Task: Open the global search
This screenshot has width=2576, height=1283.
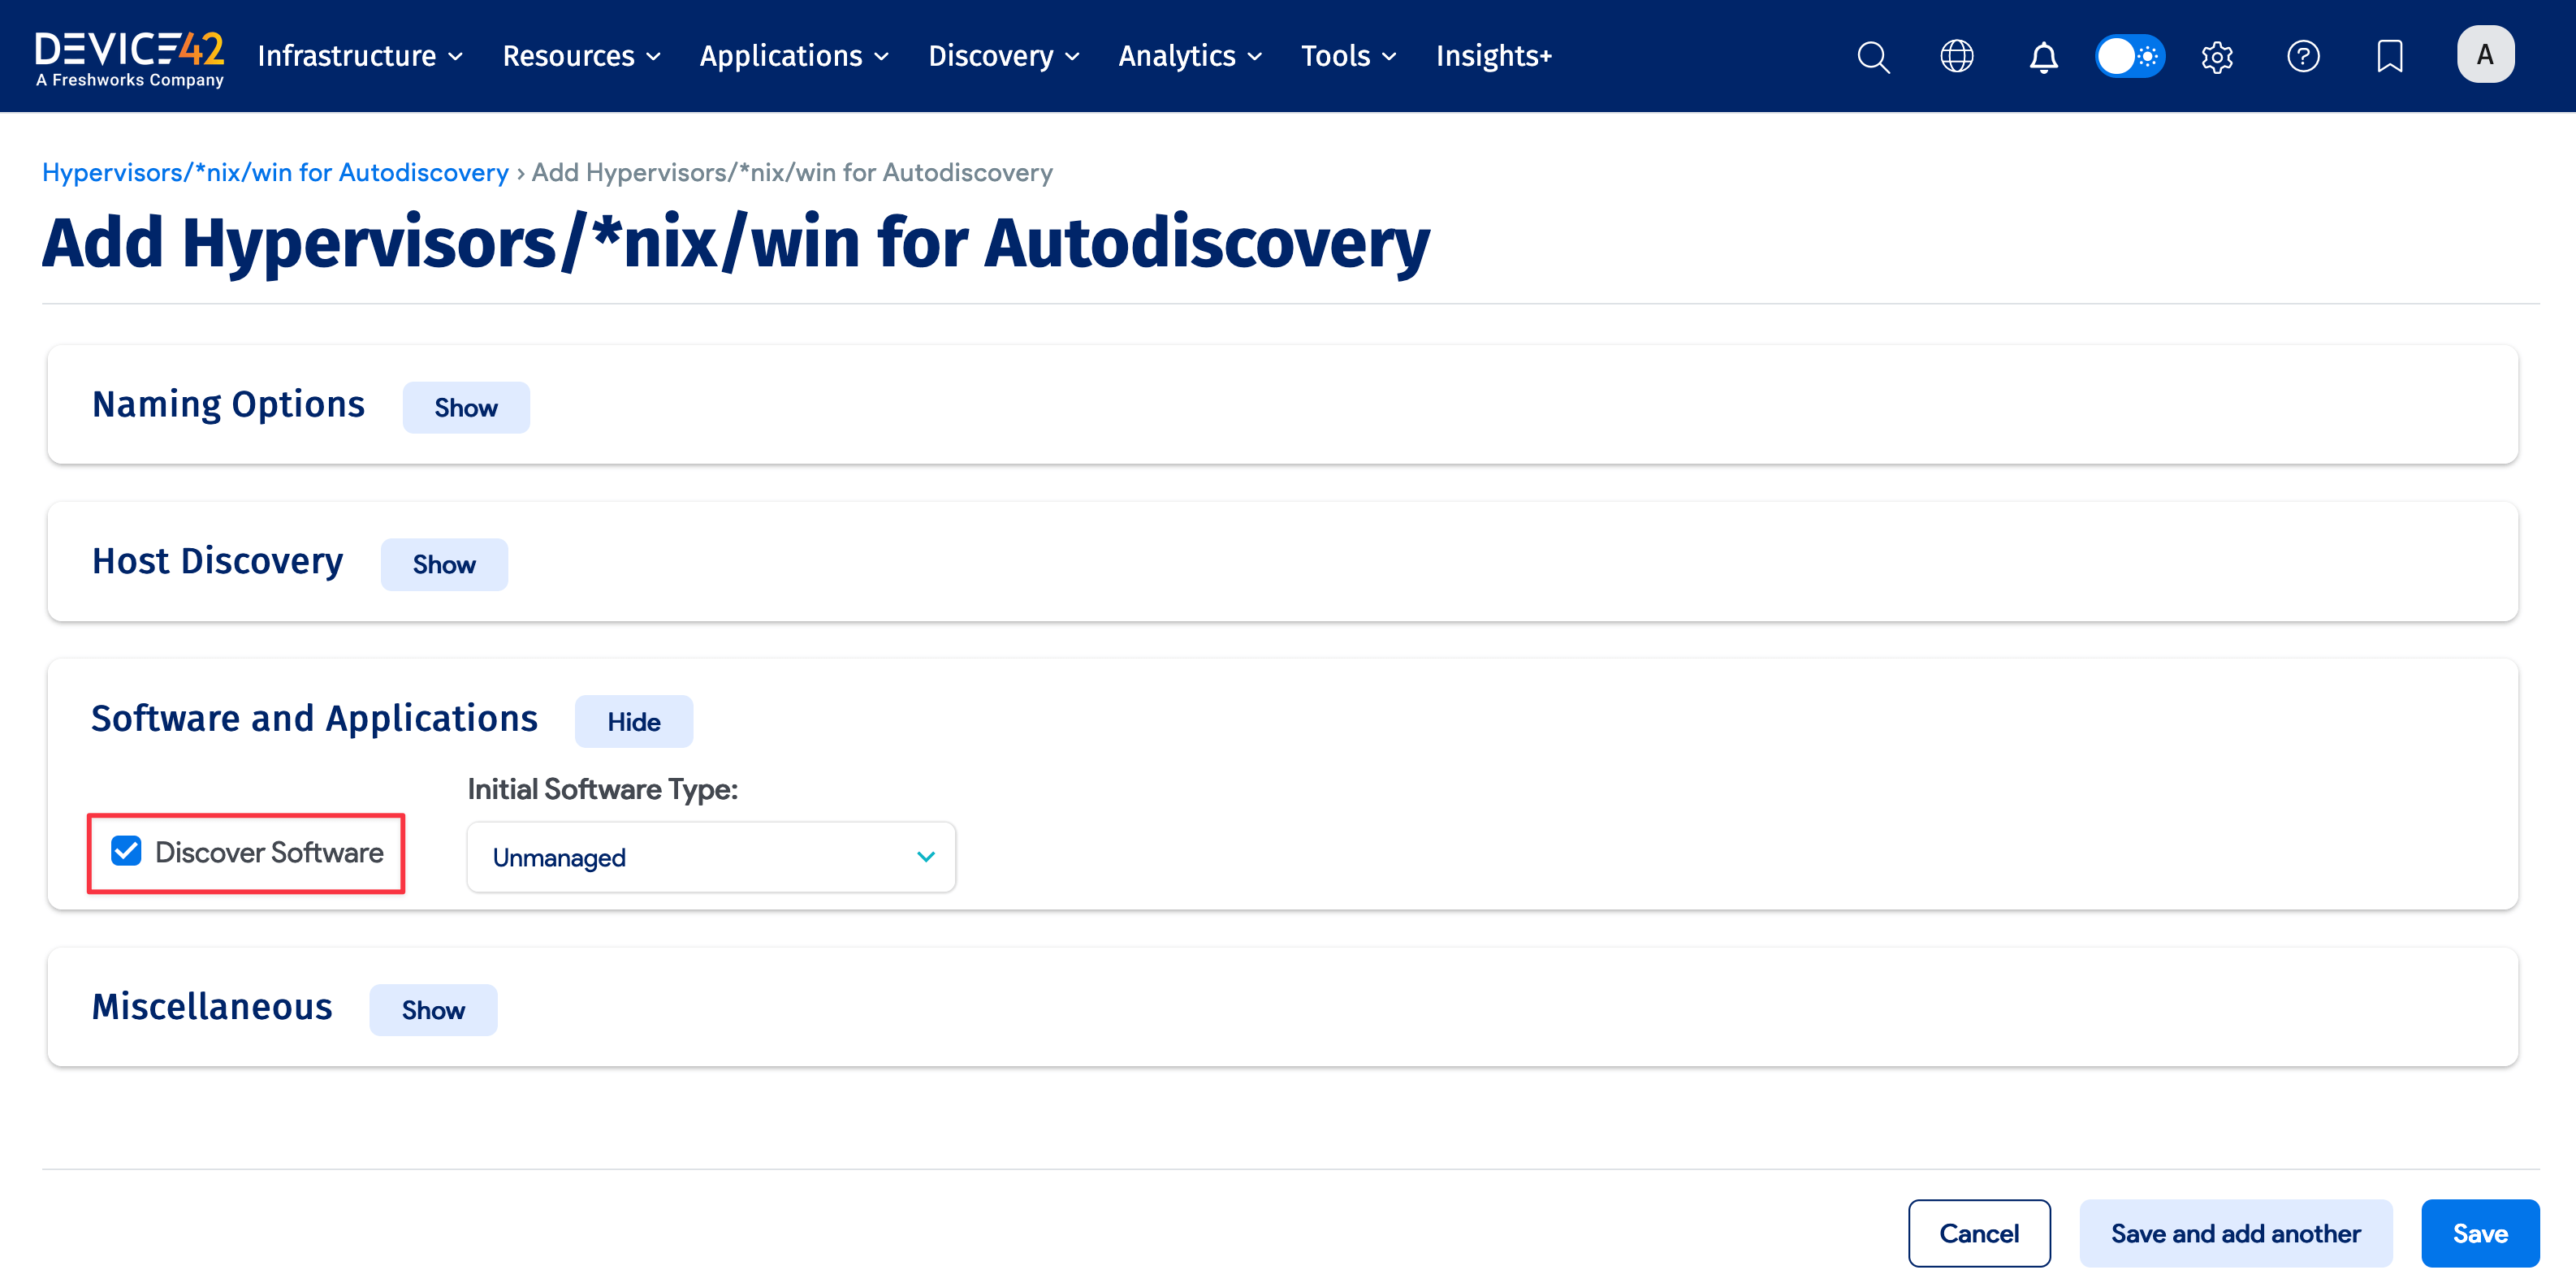Action: click(x=1873, y=56)
